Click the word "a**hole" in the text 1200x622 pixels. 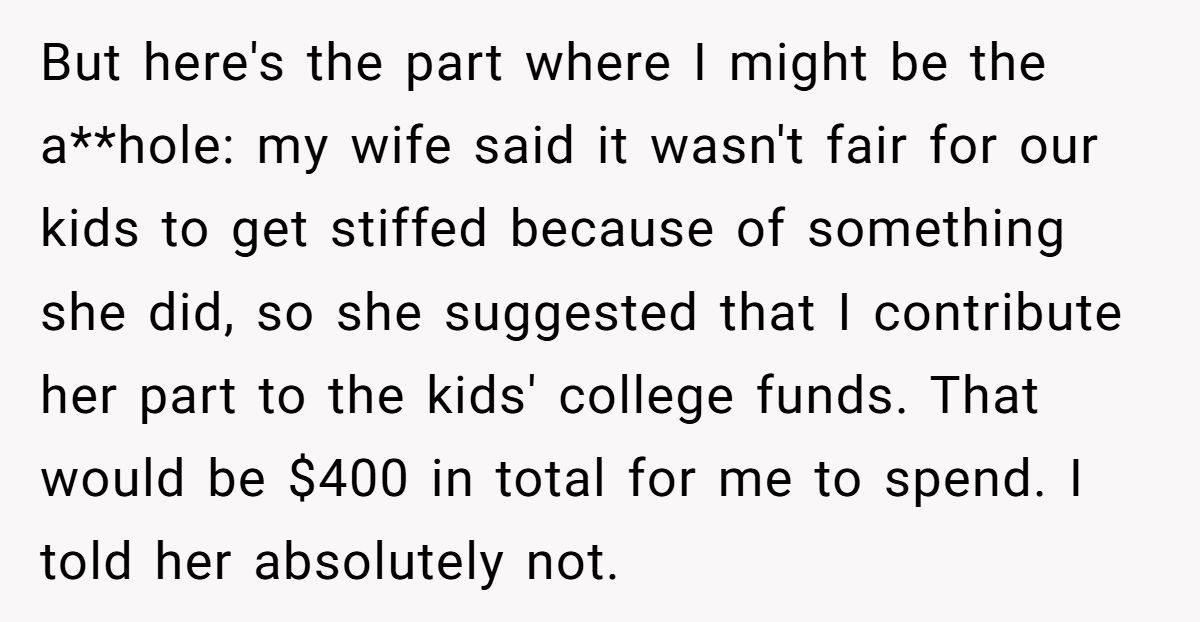point(136,147)
